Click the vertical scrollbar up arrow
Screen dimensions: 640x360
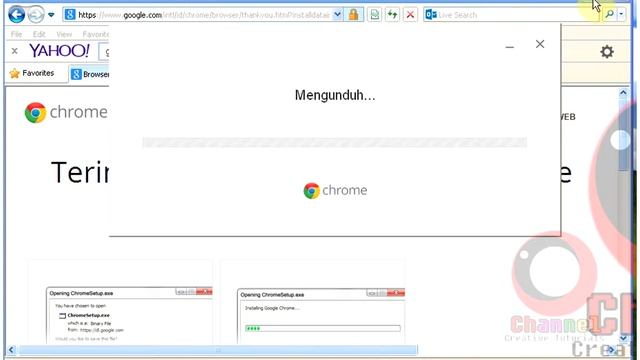623,93
